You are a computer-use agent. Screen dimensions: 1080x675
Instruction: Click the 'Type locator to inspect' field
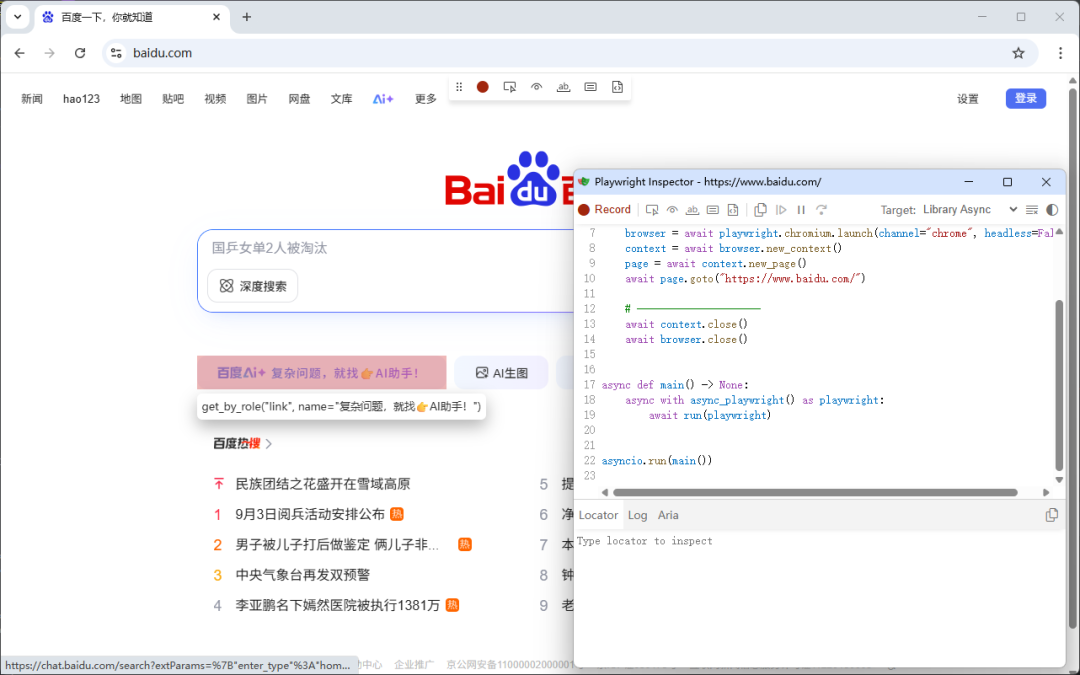point(820,541)
